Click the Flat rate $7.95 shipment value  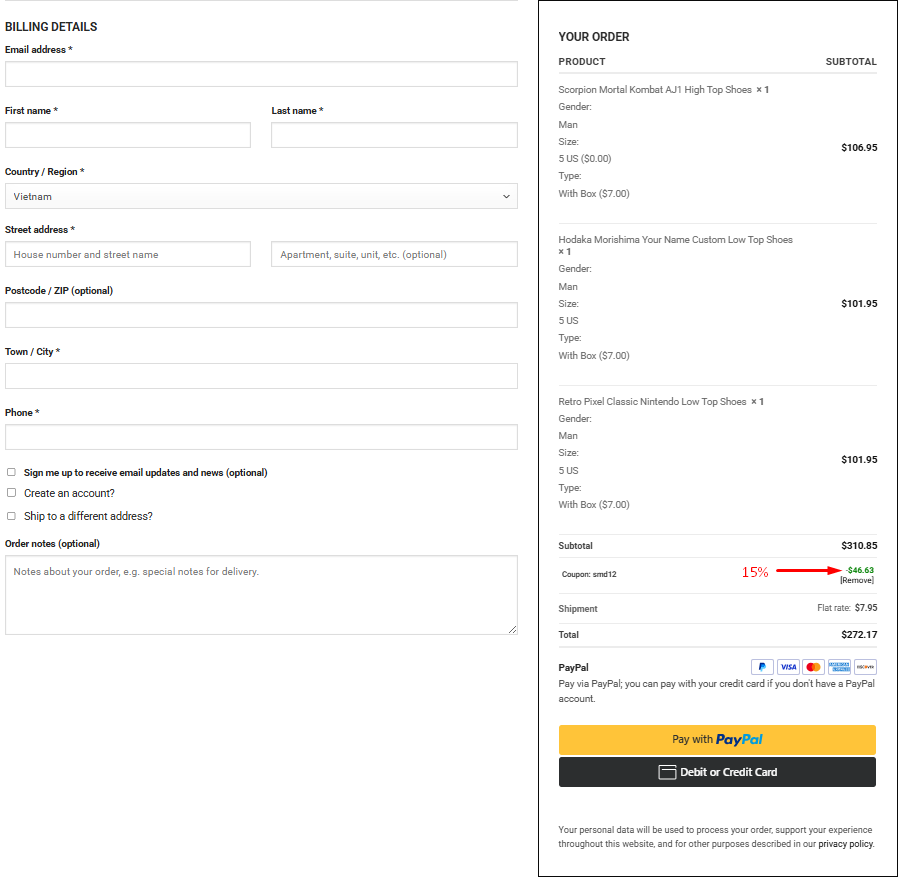847,608
